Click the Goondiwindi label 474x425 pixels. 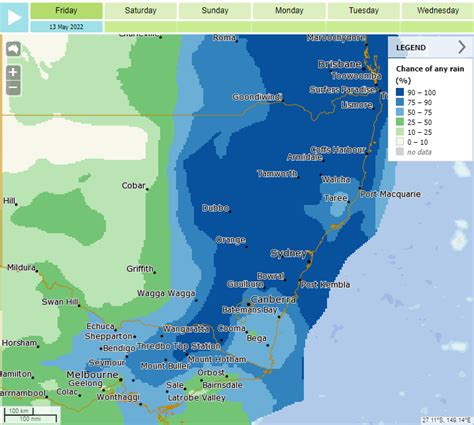257,97
